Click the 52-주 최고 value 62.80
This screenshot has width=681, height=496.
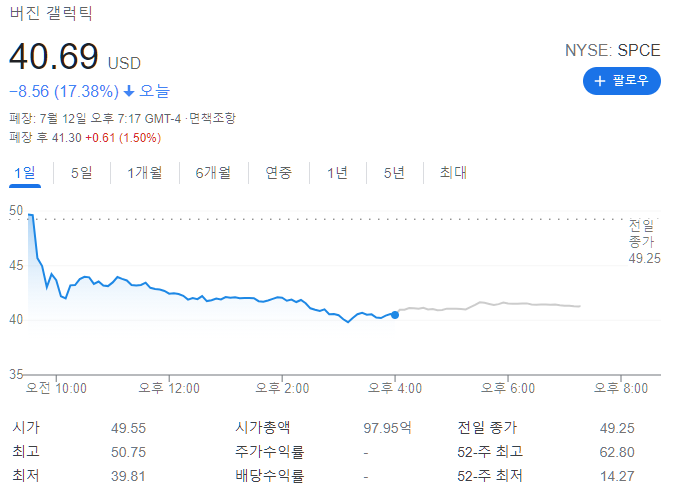click(x=617, y=452)
